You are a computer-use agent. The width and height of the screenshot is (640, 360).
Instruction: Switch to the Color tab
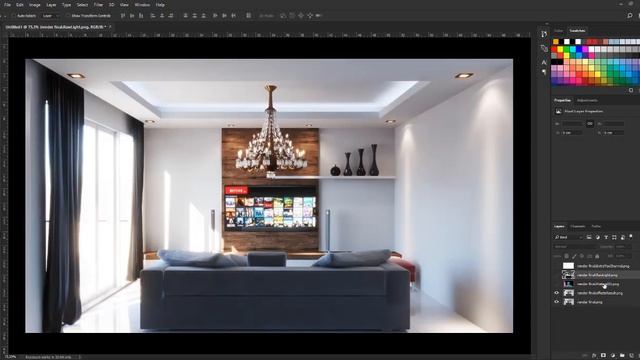coord(558,31)
